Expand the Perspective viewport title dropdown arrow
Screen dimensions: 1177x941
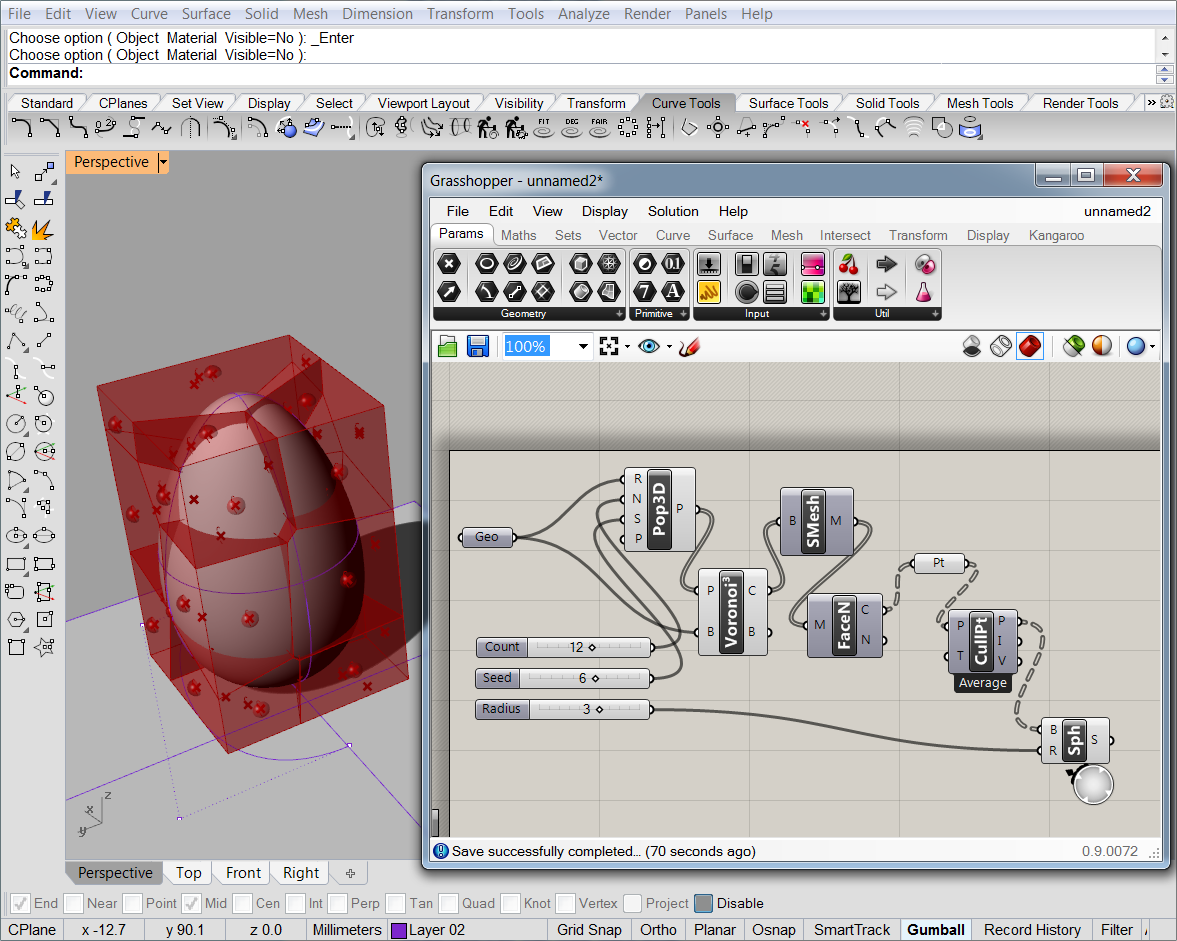[x=163, y=162]
